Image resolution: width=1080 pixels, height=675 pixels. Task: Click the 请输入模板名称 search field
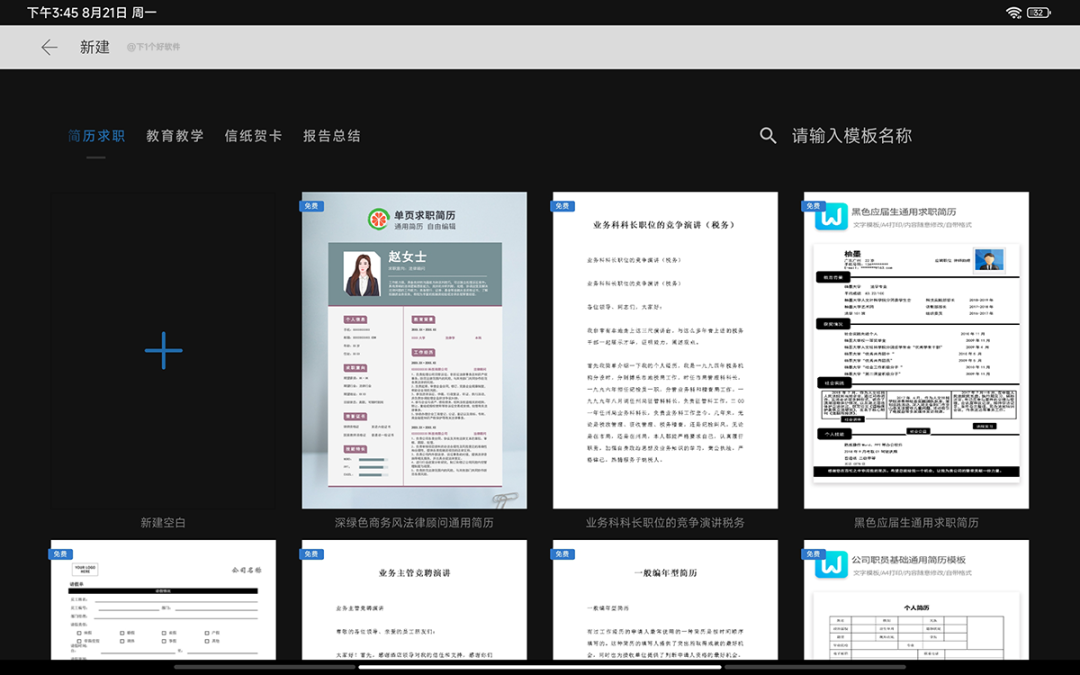(x=852, y=136)
